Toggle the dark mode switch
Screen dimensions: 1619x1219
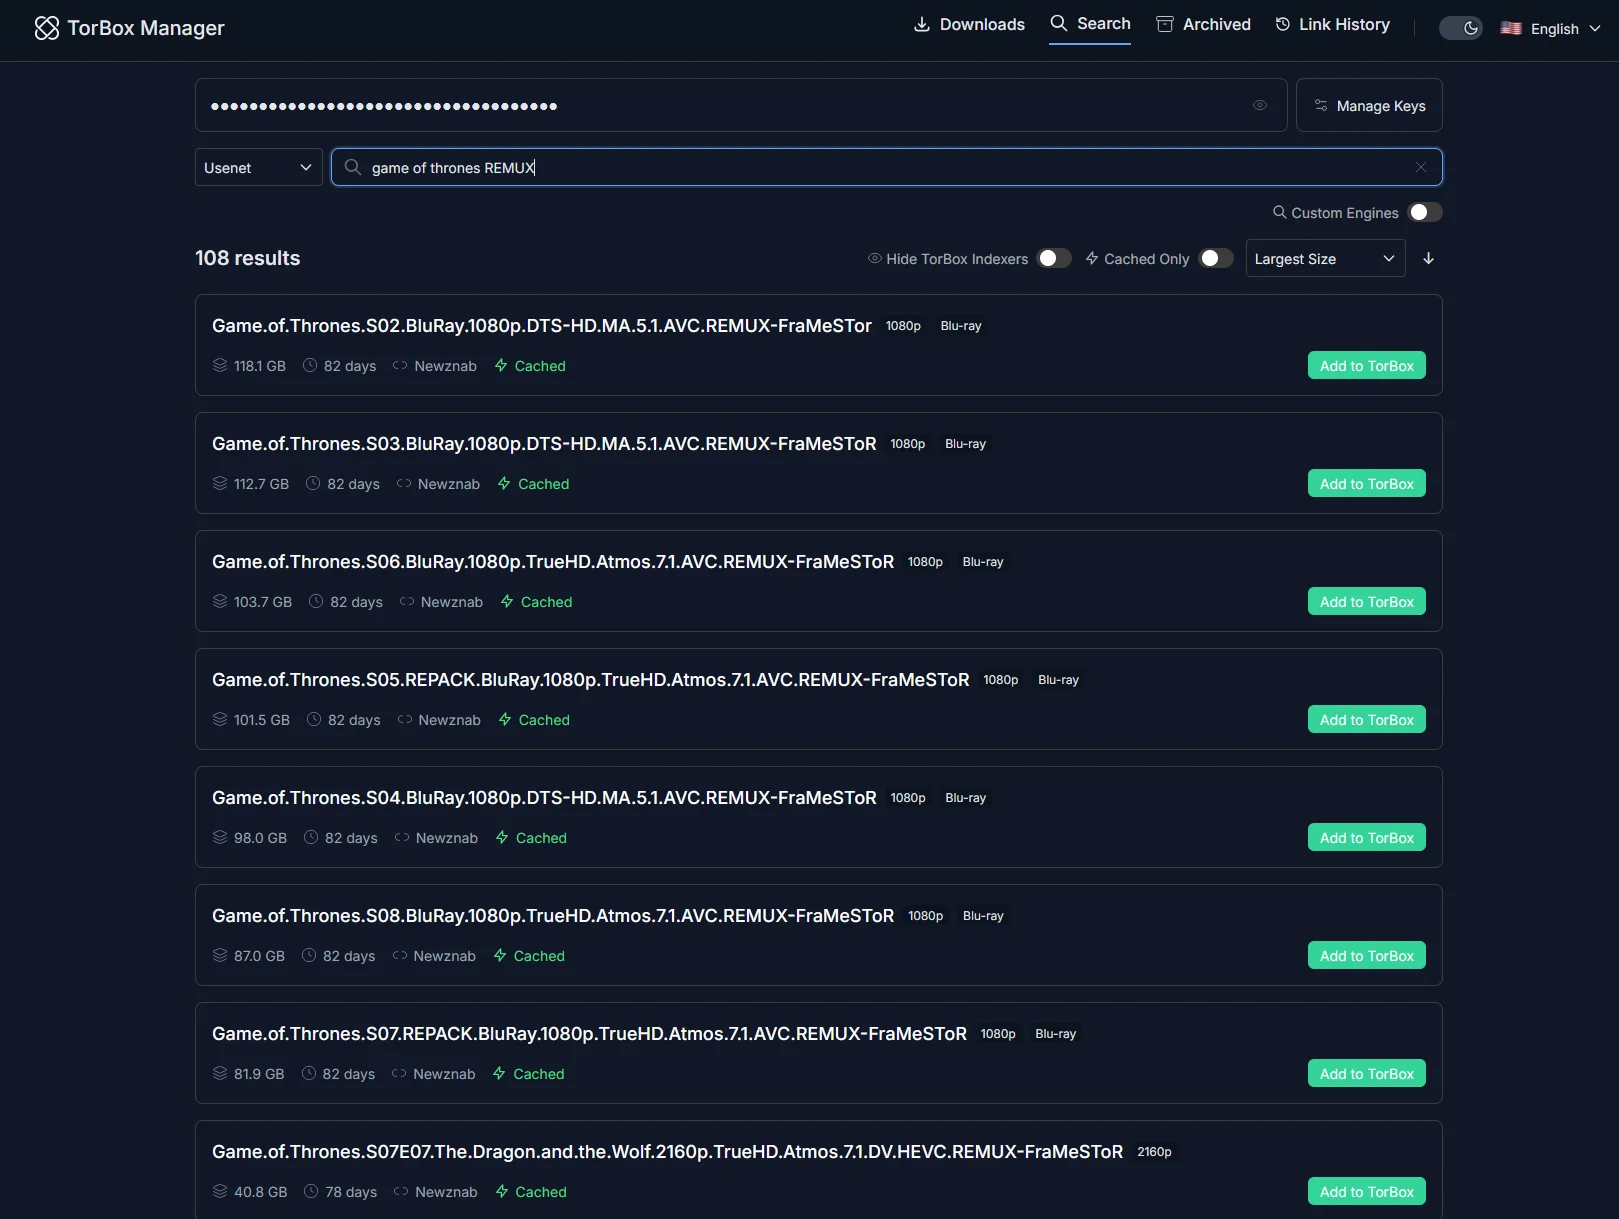click(1460, 28)
